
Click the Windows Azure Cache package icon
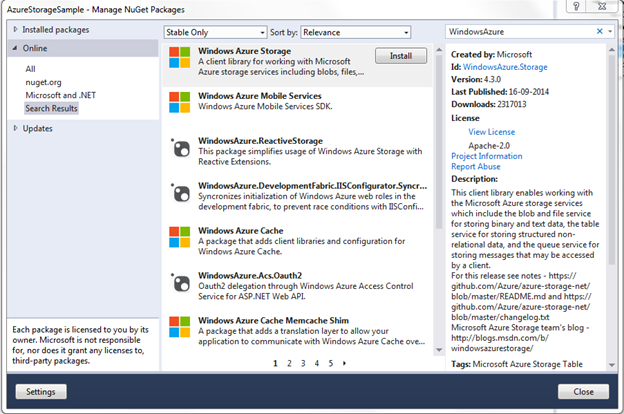[x=181, y=238]
